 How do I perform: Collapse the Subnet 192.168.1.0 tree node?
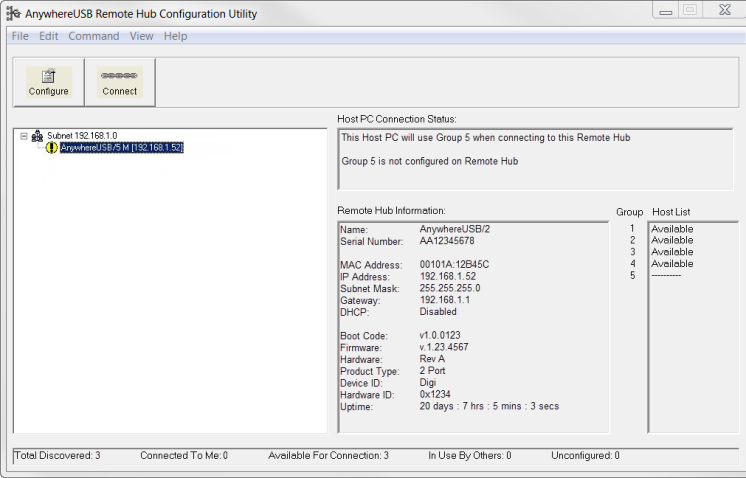(24, 136)
